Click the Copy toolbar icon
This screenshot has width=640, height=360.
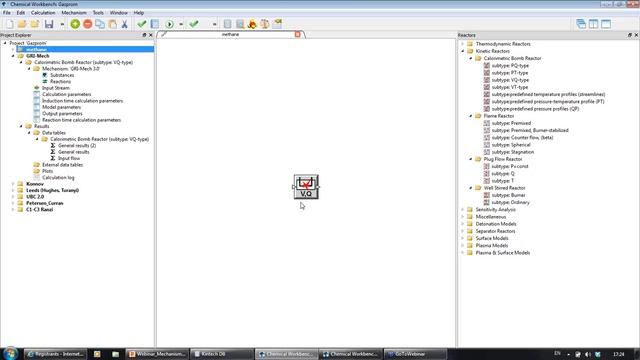pos(100,24)
